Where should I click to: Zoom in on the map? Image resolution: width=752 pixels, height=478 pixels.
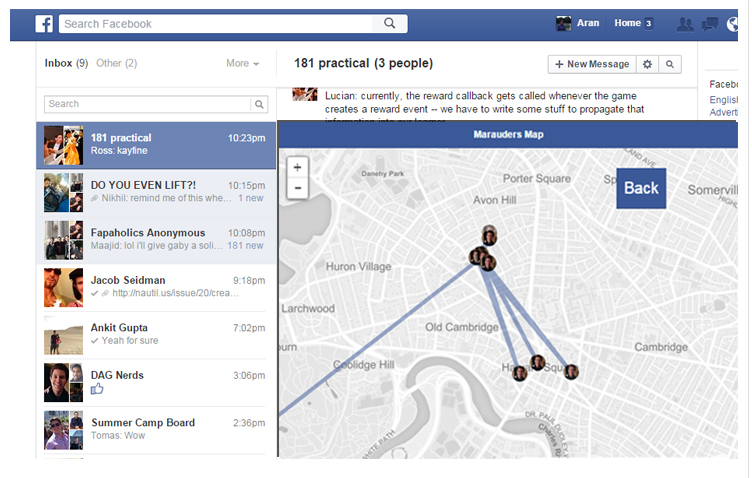tap(297, 168)
